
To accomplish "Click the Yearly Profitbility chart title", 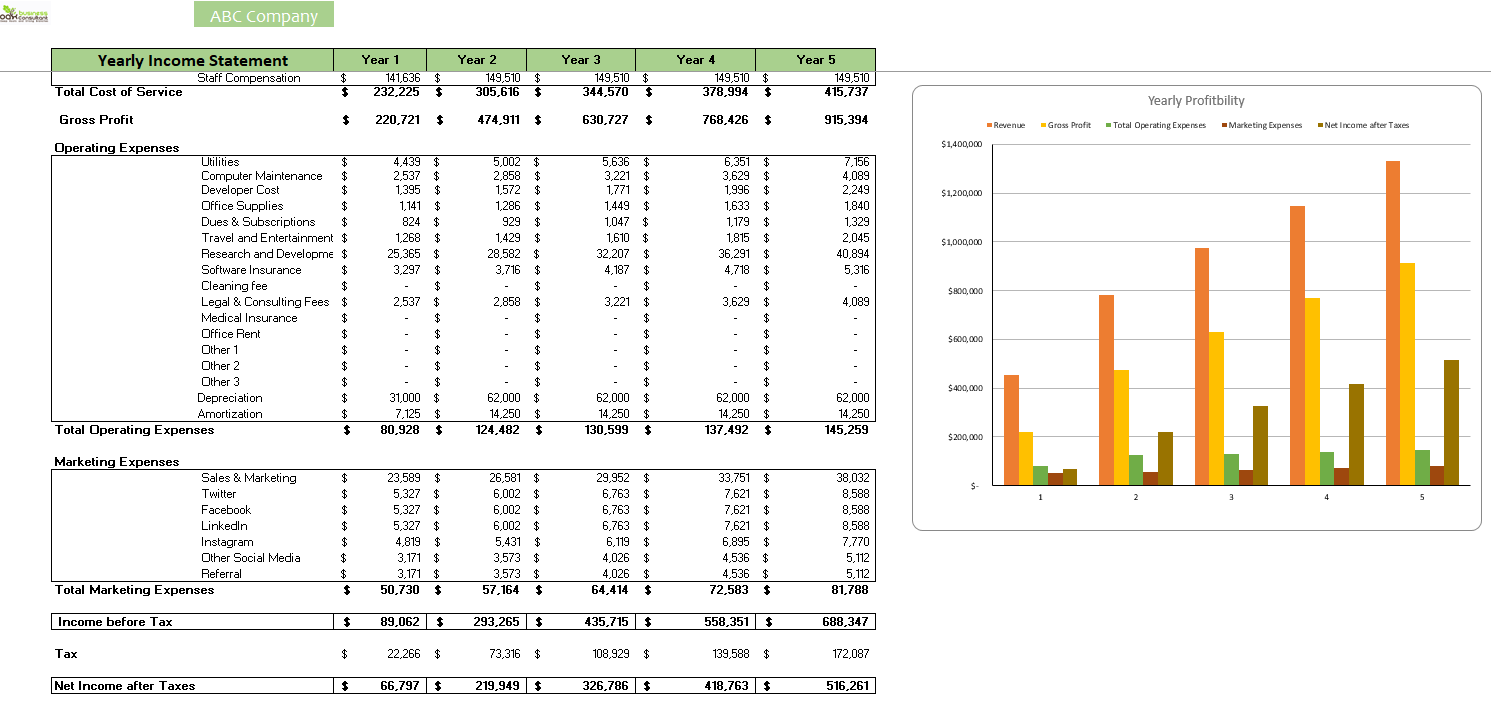I will [1196, 100].
